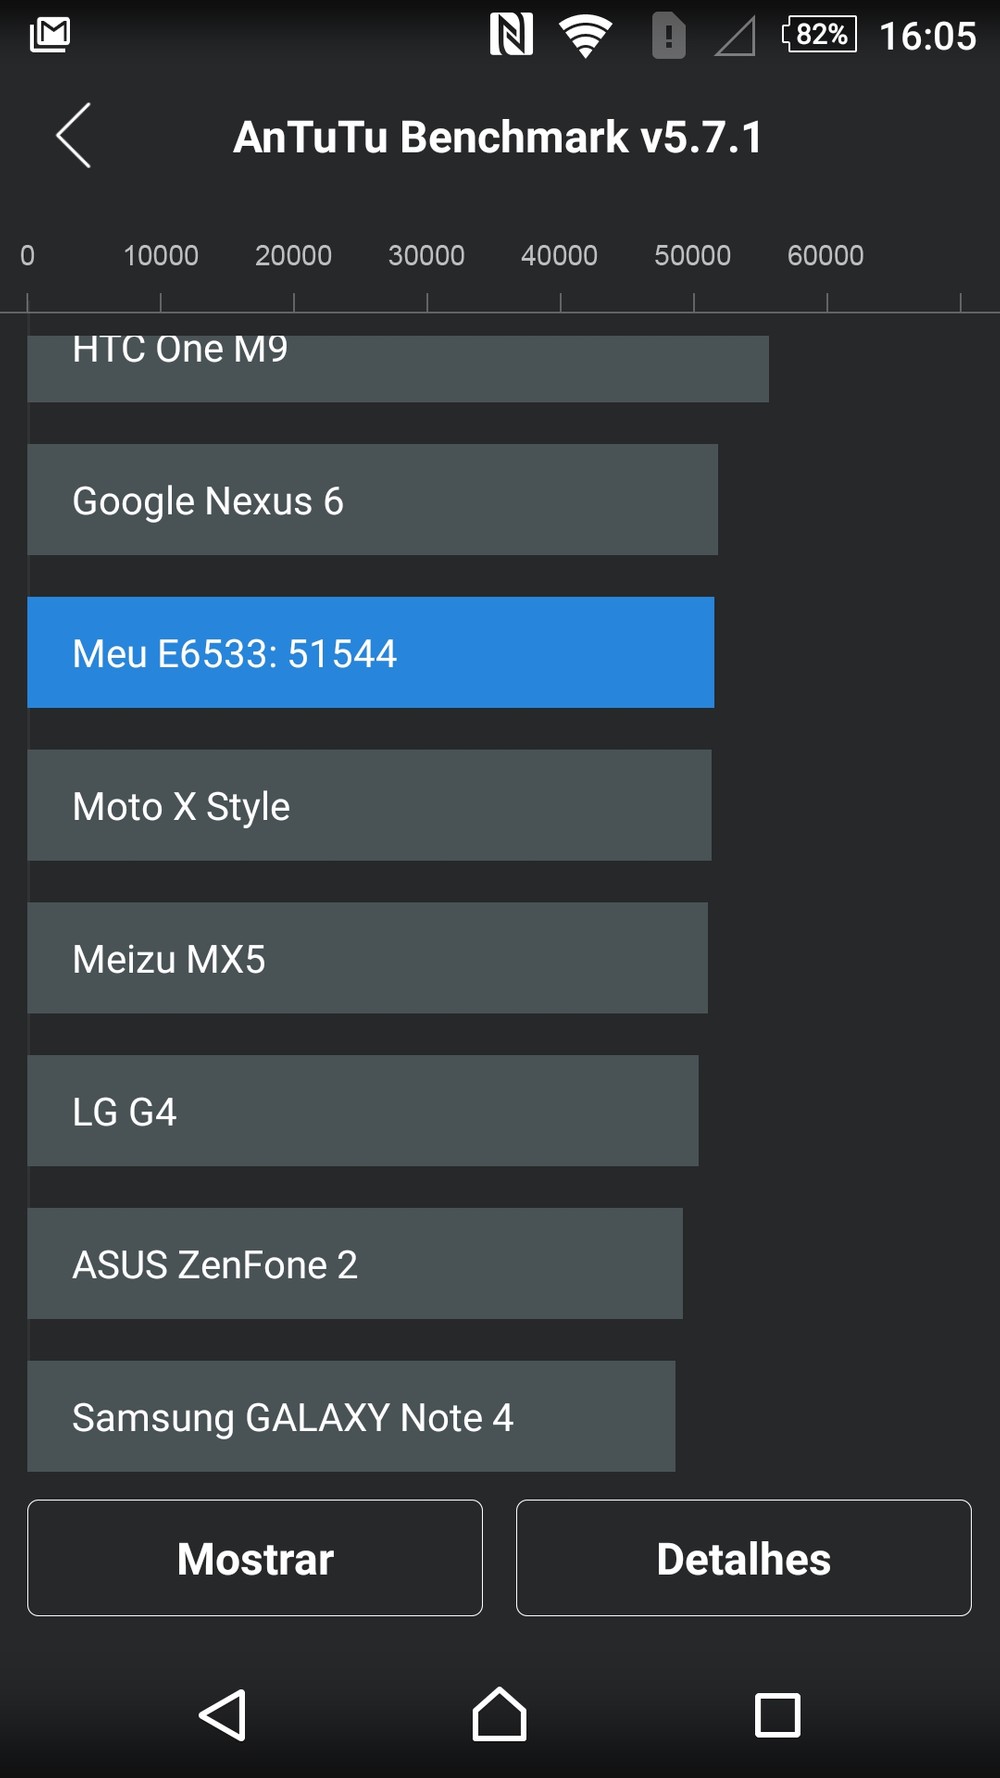Tap the highlighted Meu E6533 score bar
Image resolution: width=1000 pixels, height=1778 pixels.
(370, 653)
